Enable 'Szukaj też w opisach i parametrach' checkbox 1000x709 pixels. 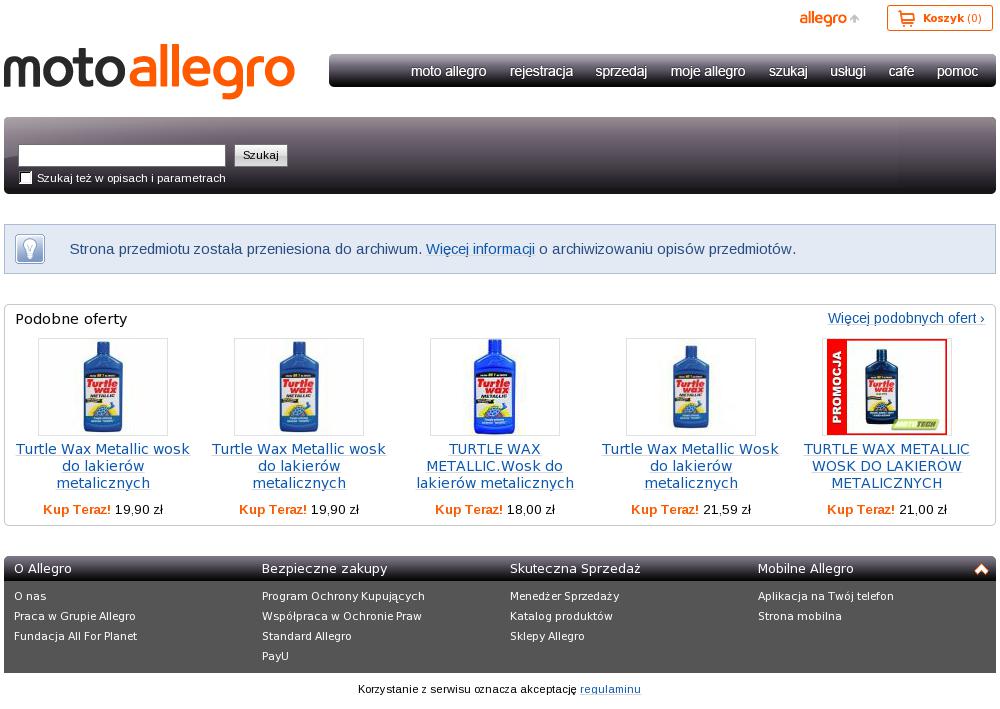tap(26, 178)
